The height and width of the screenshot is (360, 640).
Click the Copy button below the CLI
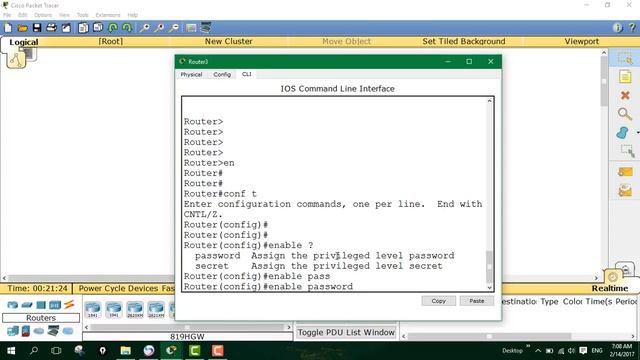(x=439, y=301)
